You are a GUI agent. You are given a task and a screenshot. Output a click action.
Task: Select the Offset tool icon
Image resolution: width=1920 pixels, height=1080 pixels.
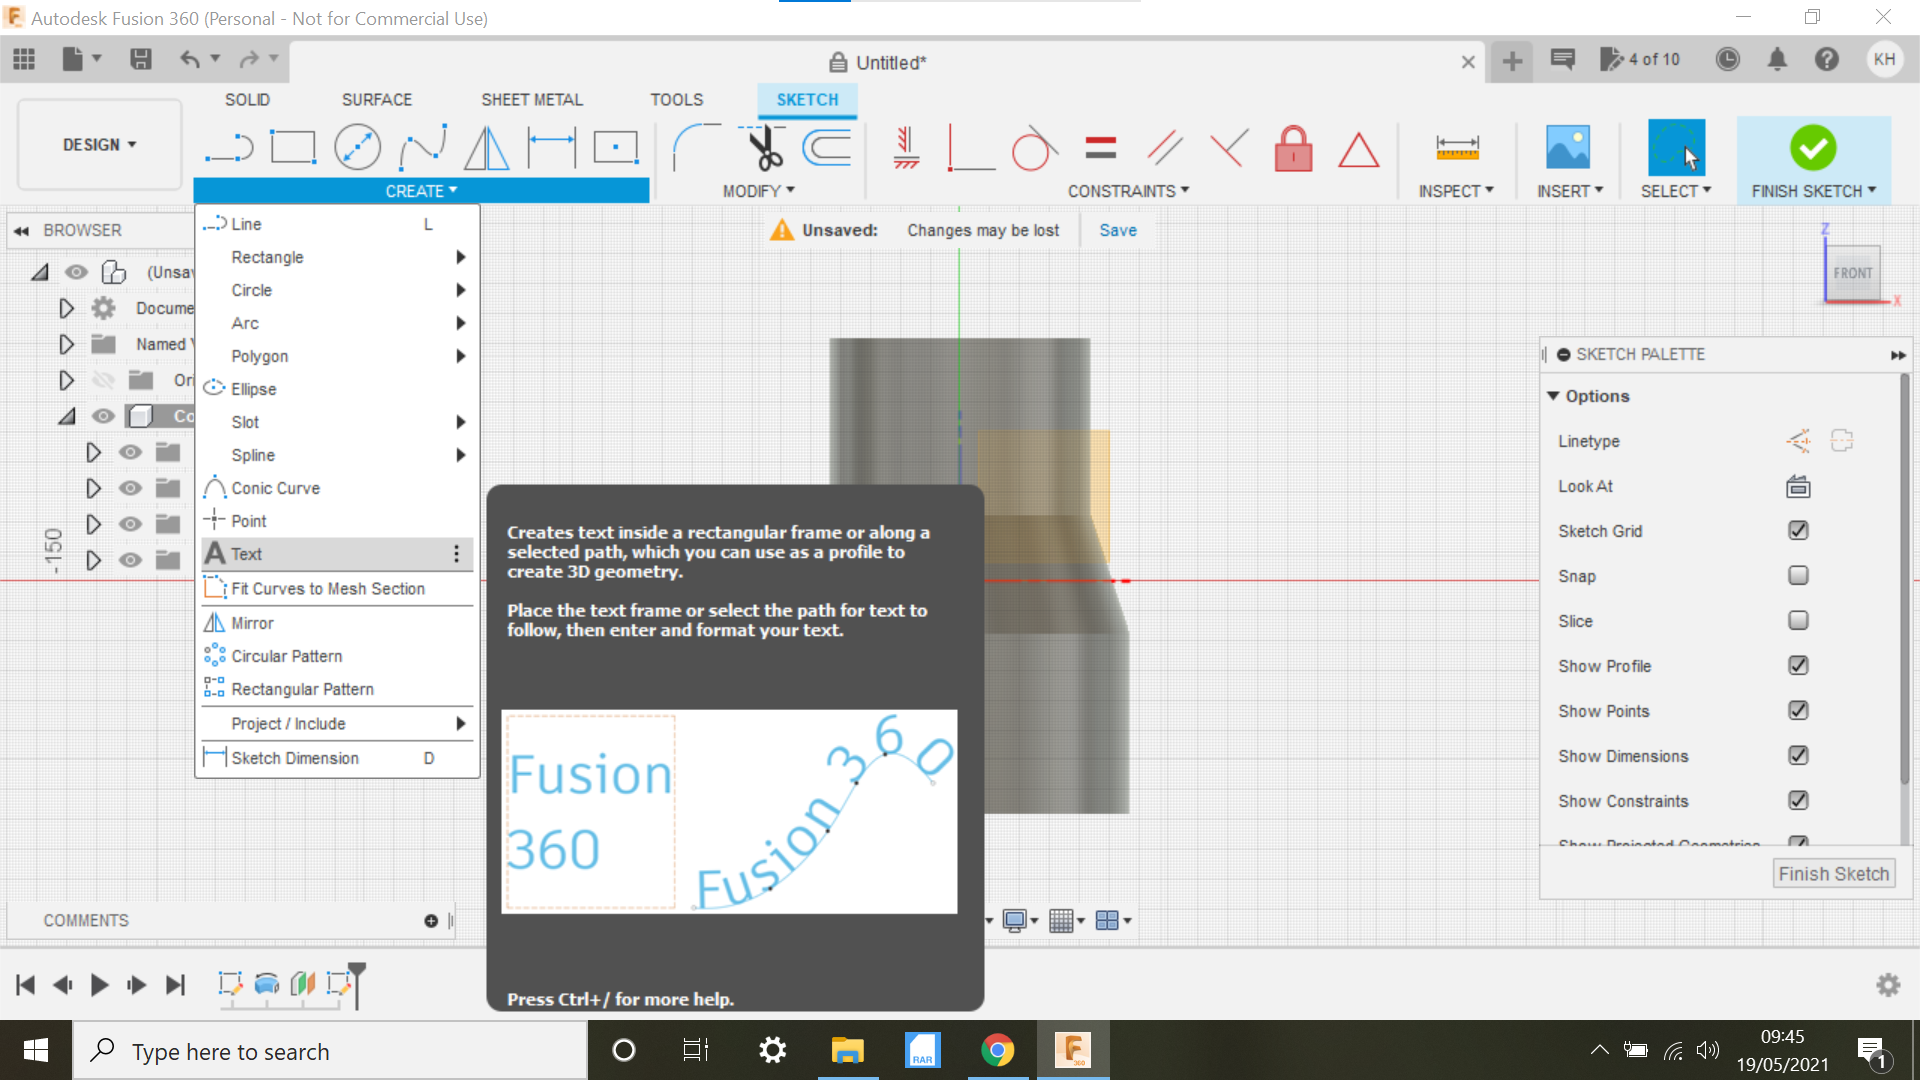pyautogui.click(x=827, y=148)
